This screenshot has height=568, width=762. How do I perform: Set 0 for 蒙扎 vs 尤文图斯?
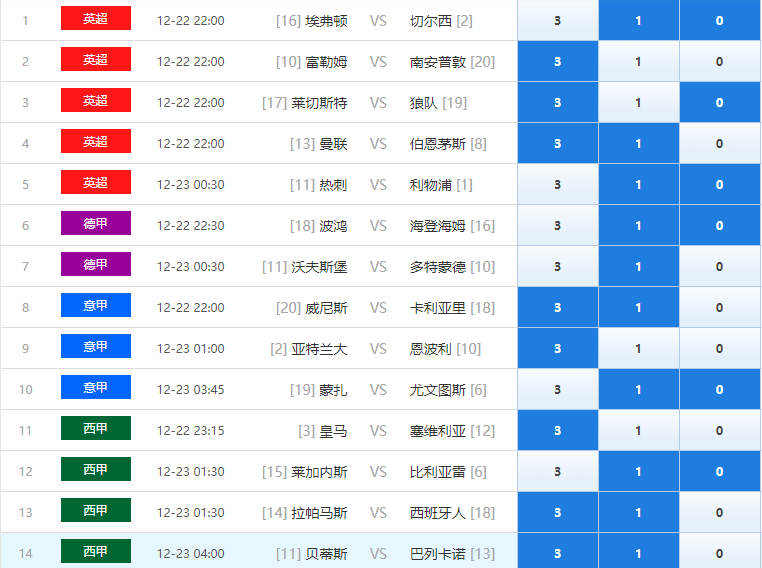pos(720,389)
